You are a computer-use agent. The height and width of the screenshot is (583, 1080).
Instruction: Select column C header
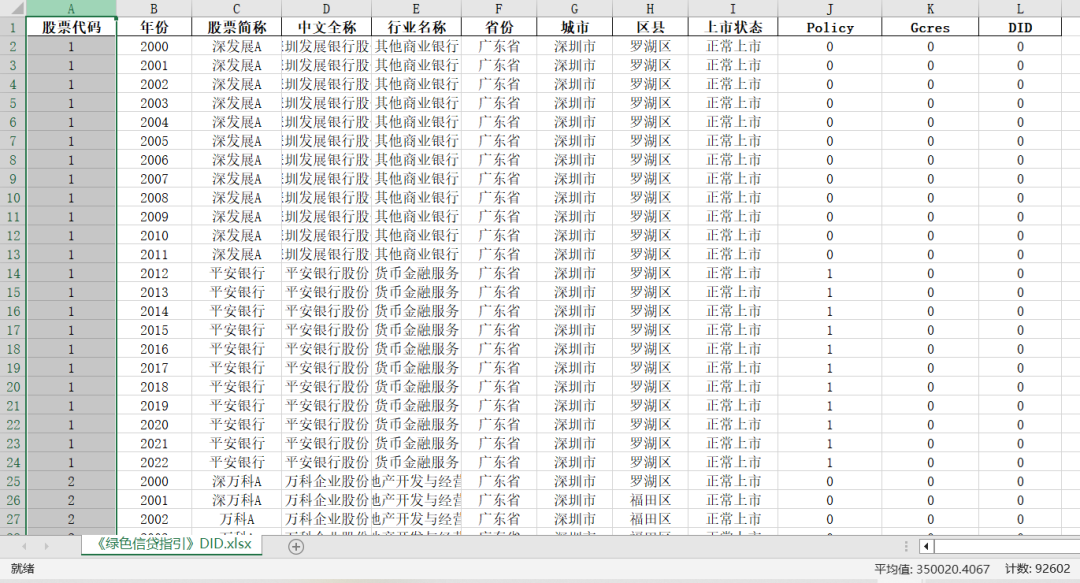pyautogui.click(x=236, y=9)
